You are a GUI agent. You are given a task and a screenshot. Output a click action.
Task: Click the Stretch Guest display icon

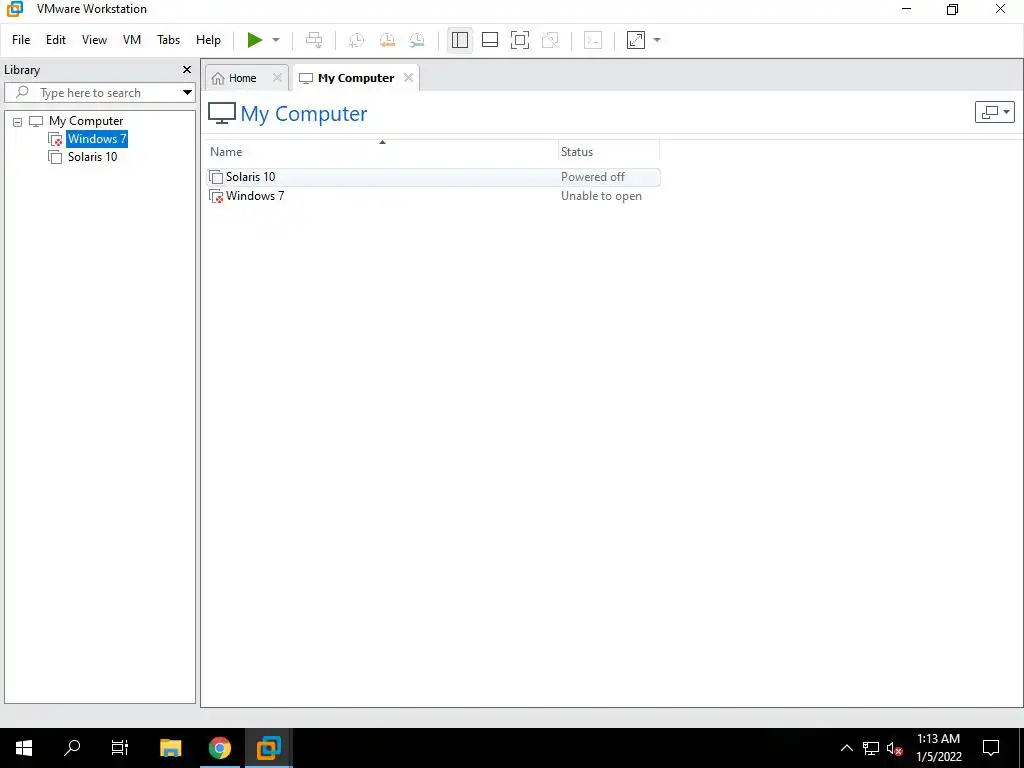pos(635,40)
